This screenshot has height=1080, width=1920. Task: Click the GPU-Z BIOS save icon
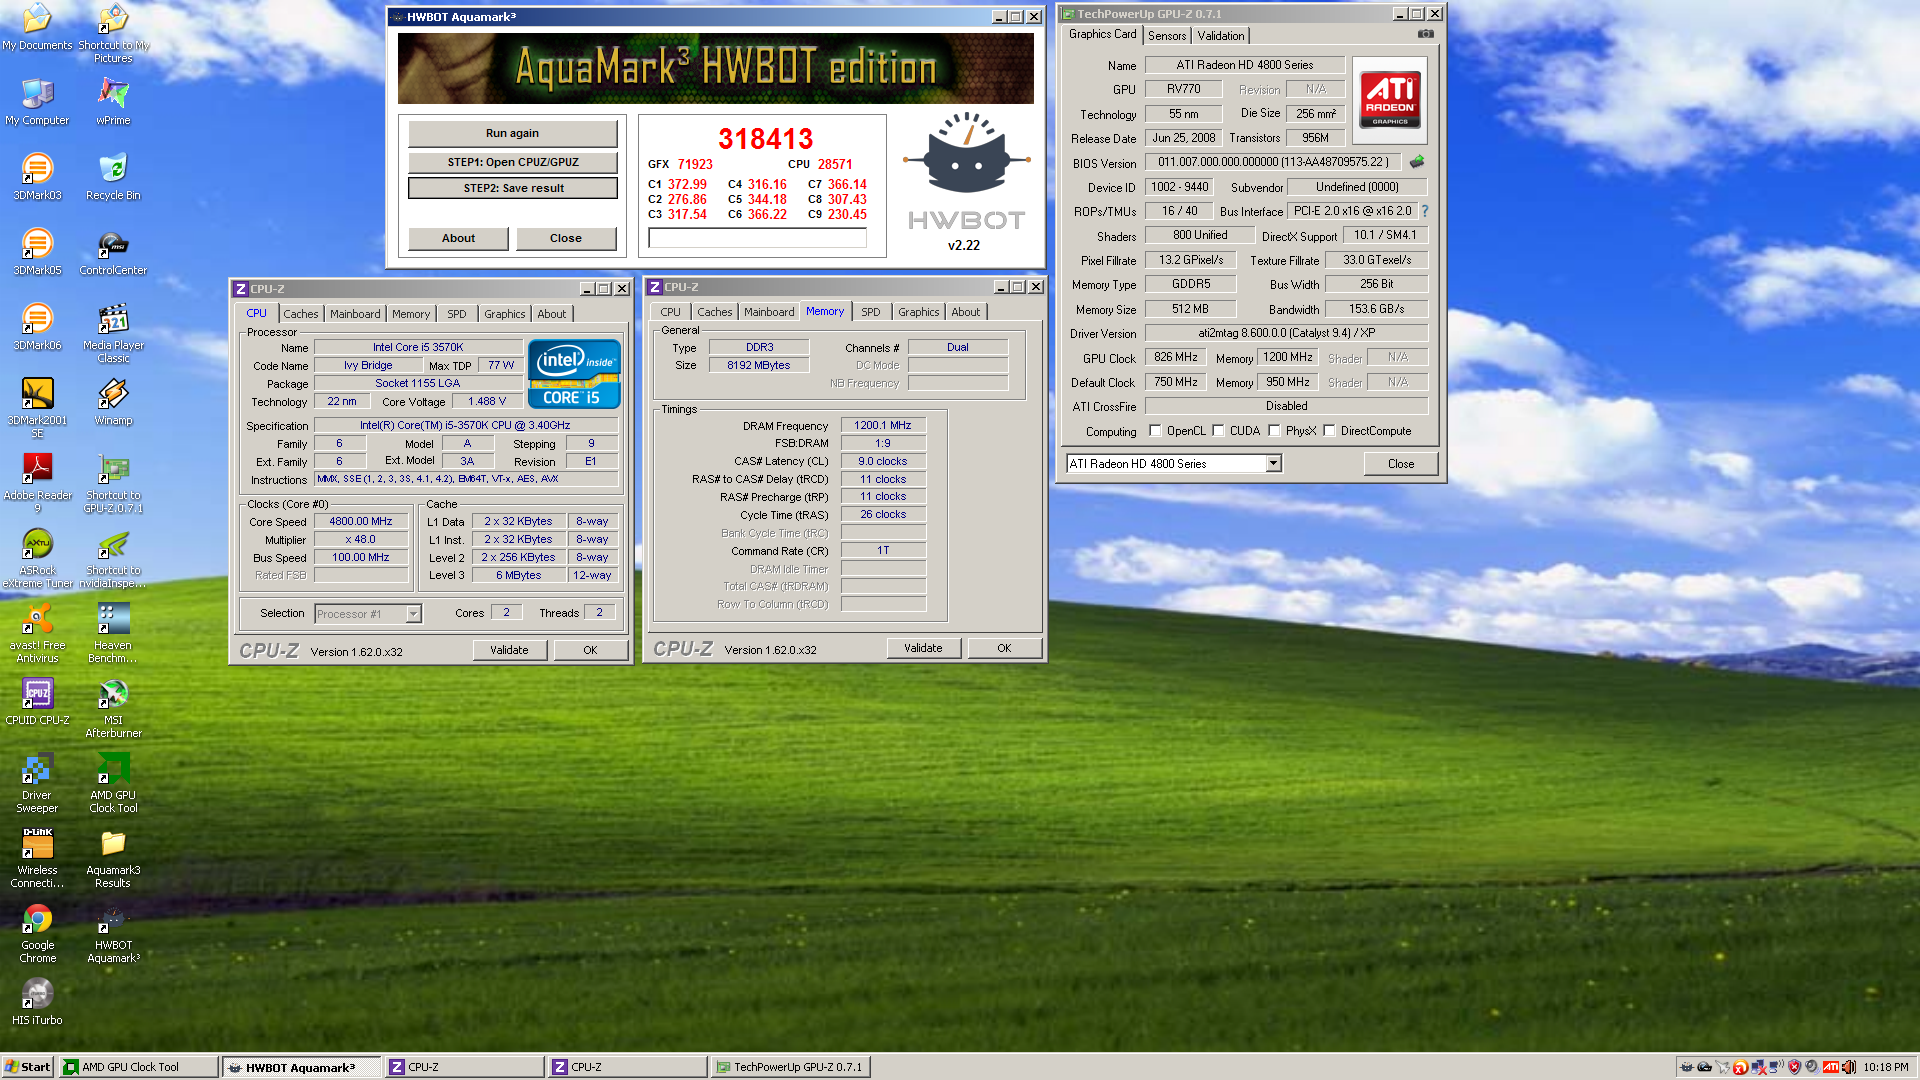pos(1417,161)
